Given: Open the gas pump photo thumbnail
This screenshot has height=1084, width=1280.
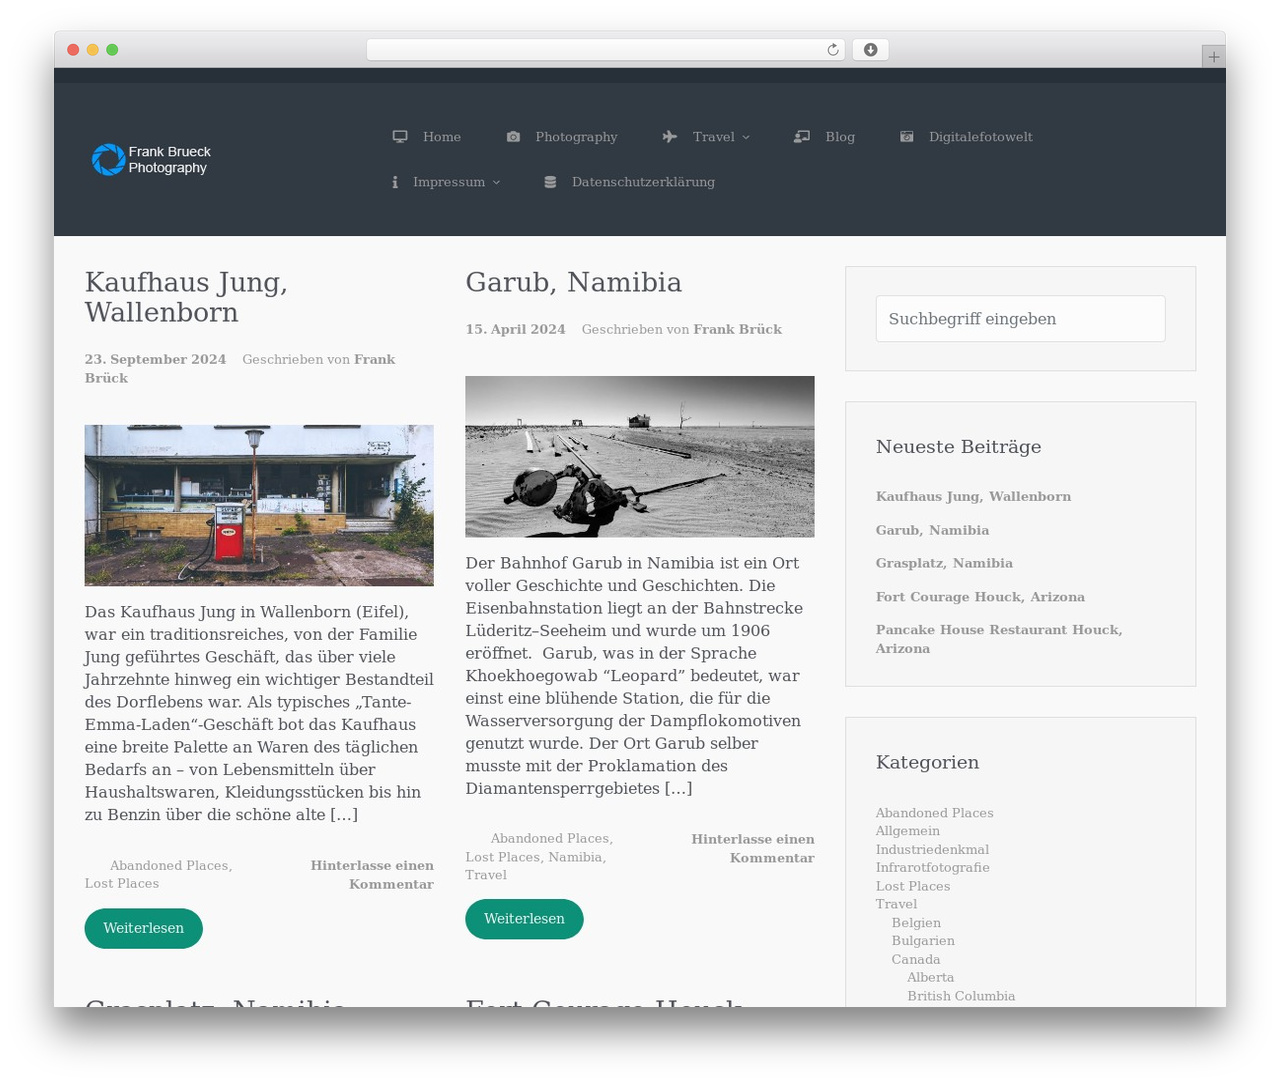Looking at the screenshot, I should [259, 505].
